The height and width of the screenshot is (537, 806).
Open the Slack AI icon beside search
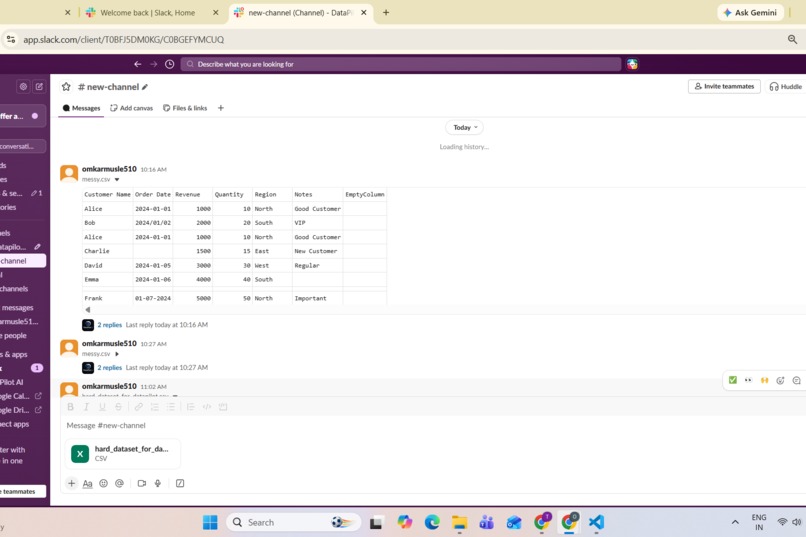point(632,64)
